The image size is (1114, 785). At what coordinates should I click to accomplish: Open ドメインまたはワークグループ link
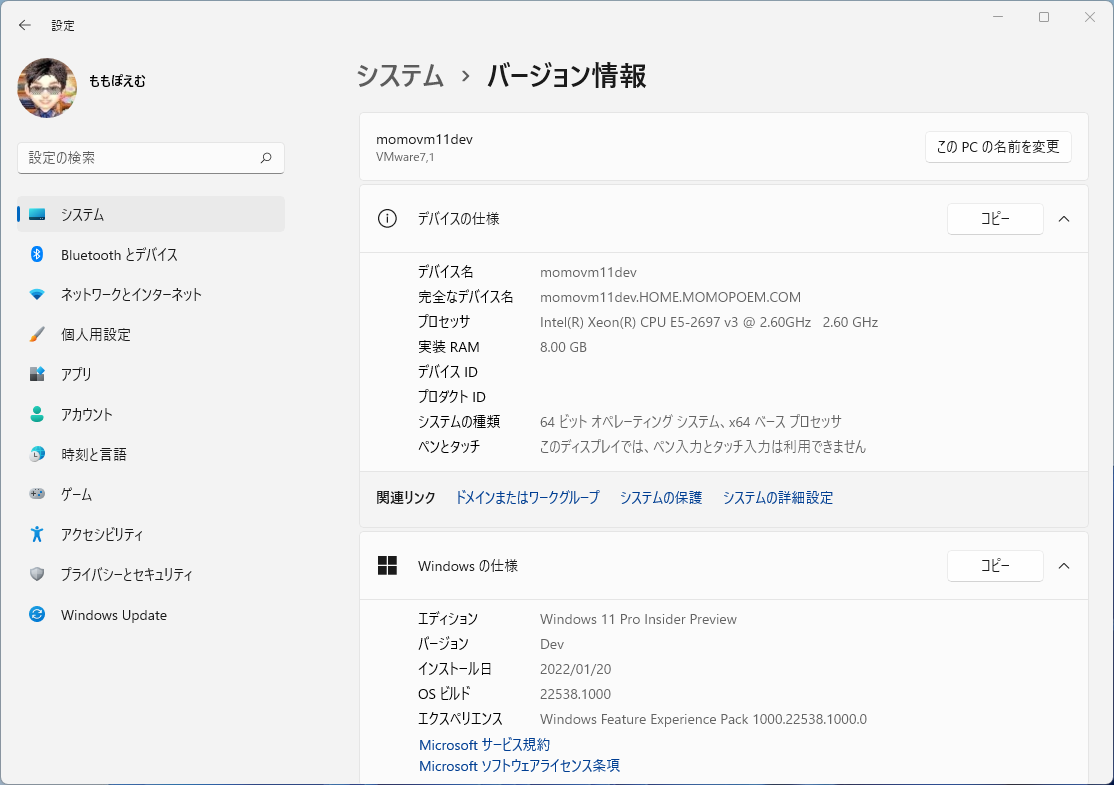[x=527, y=497]
